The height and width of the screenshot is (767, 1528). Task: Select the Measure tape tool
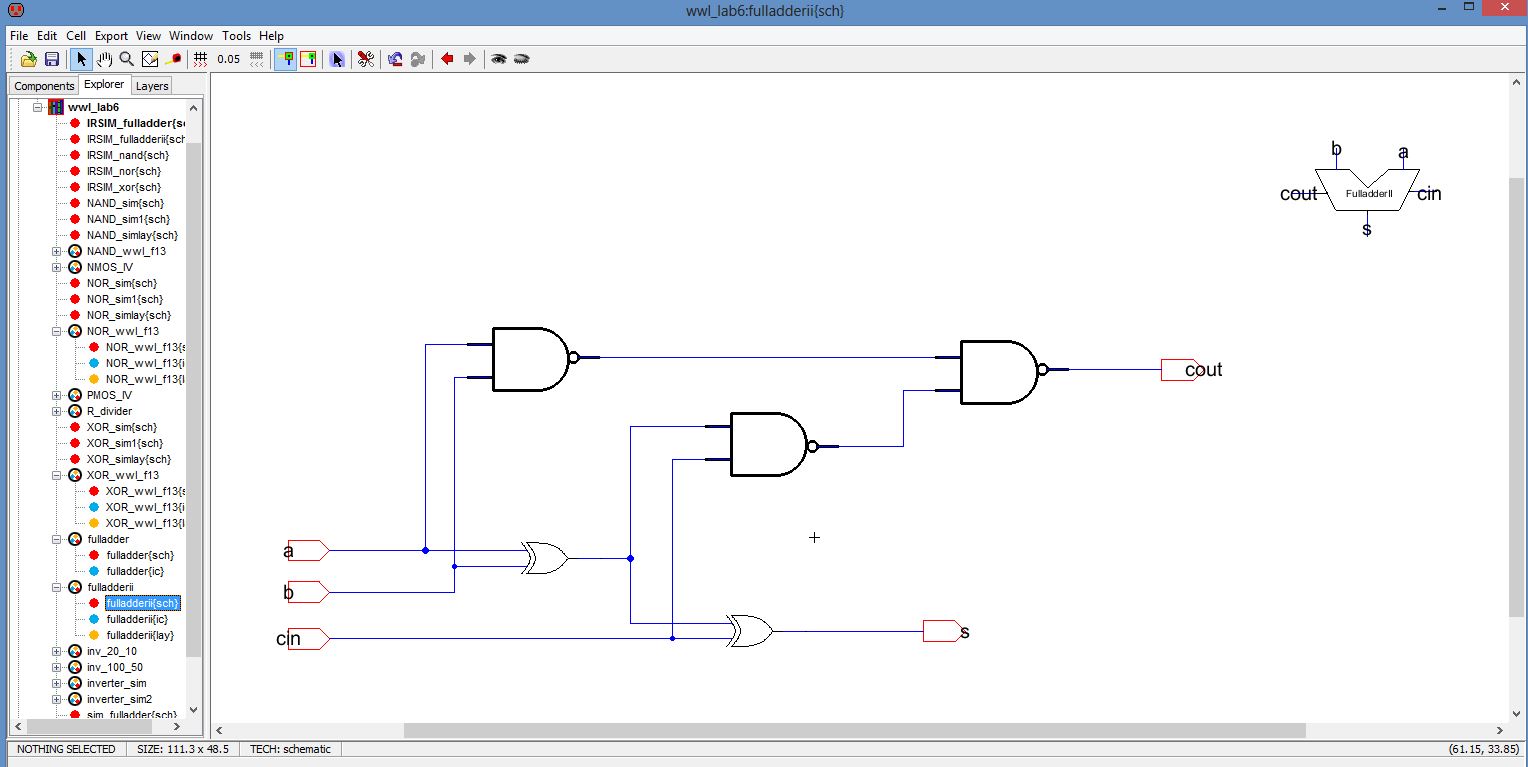point(173,59)
